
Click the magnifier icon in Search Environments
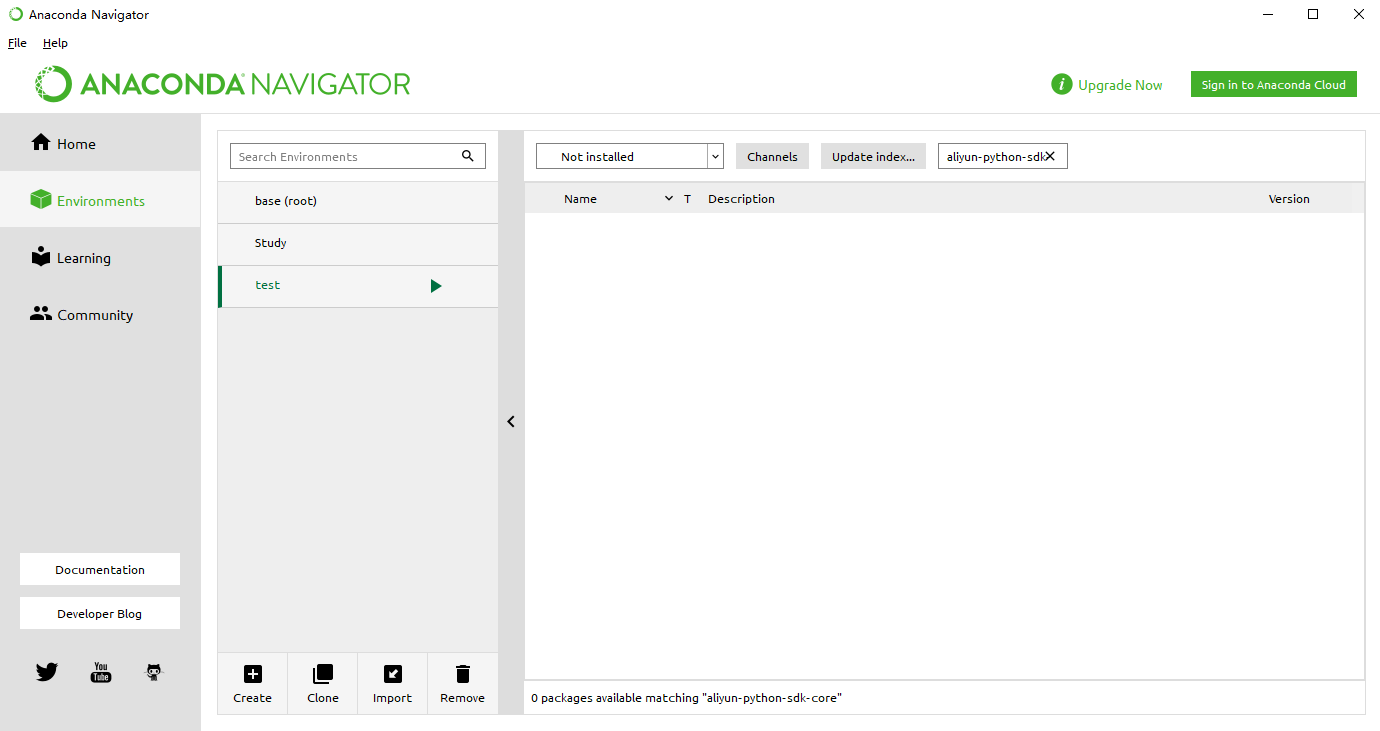click(468, 156)
